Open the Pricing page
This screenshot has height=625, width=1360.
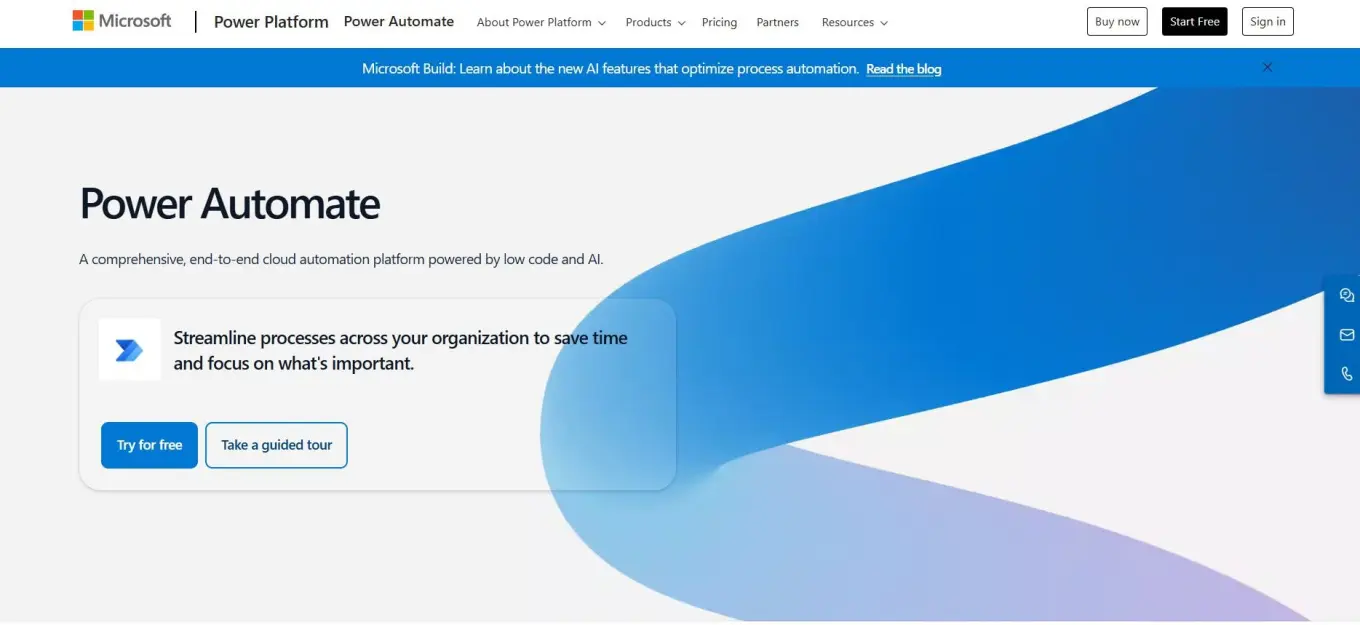click(x=719, y=22)
